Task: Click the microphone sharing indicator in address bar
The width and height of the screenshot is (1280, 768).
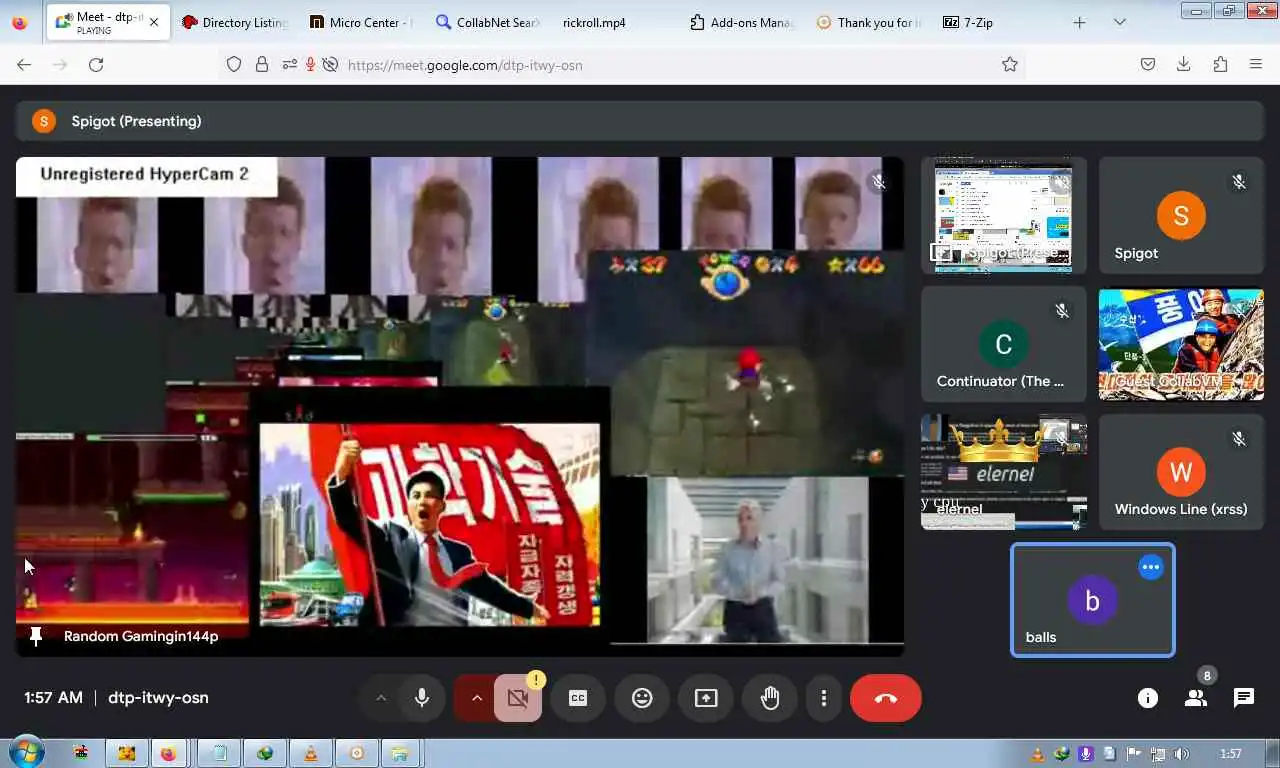Action: (x=310, y=64)
